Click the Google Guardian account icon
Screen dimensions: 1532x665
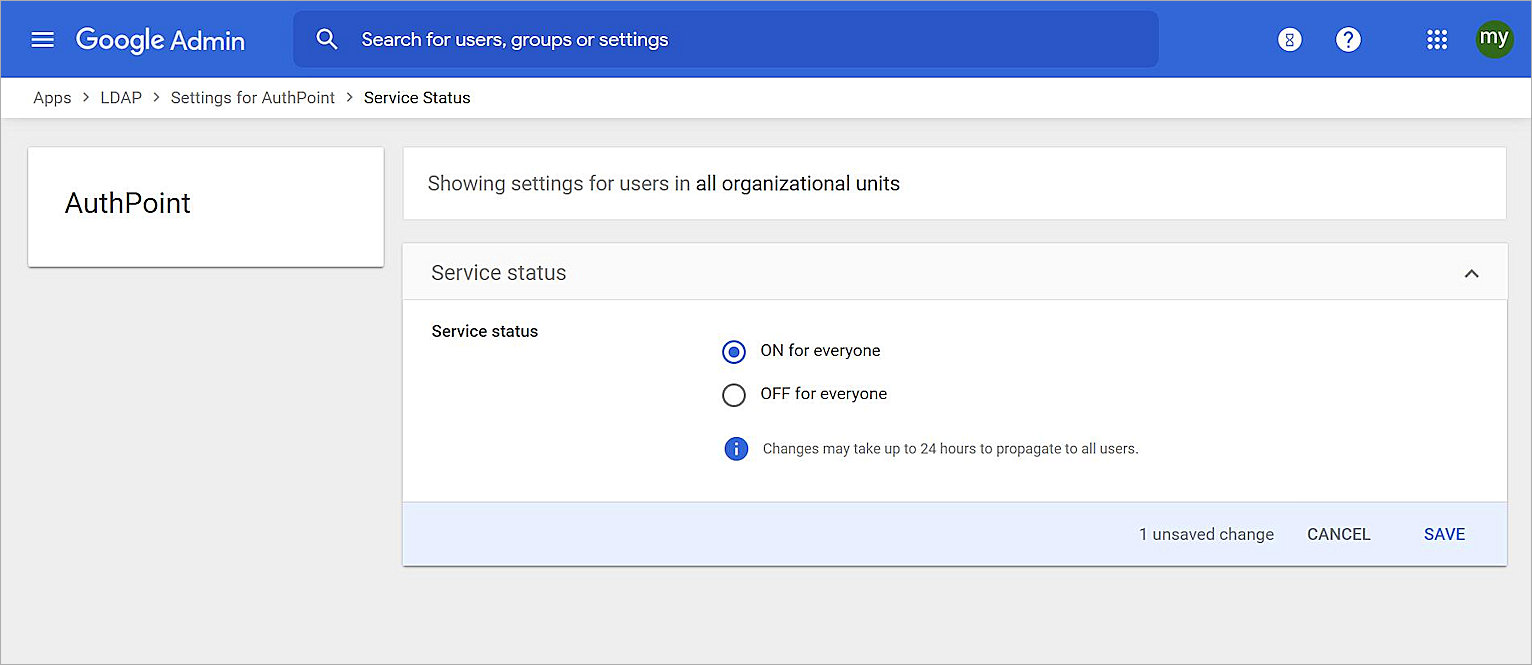pos(1289,39)
